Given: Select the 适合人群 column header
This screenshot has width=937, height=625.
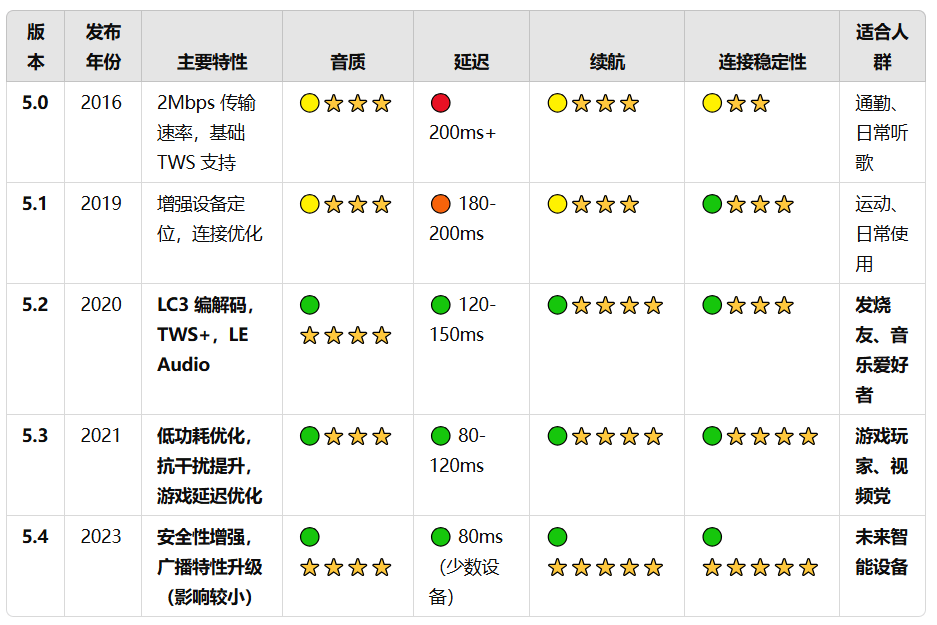Looking at the screenshot, I should 881,47.
